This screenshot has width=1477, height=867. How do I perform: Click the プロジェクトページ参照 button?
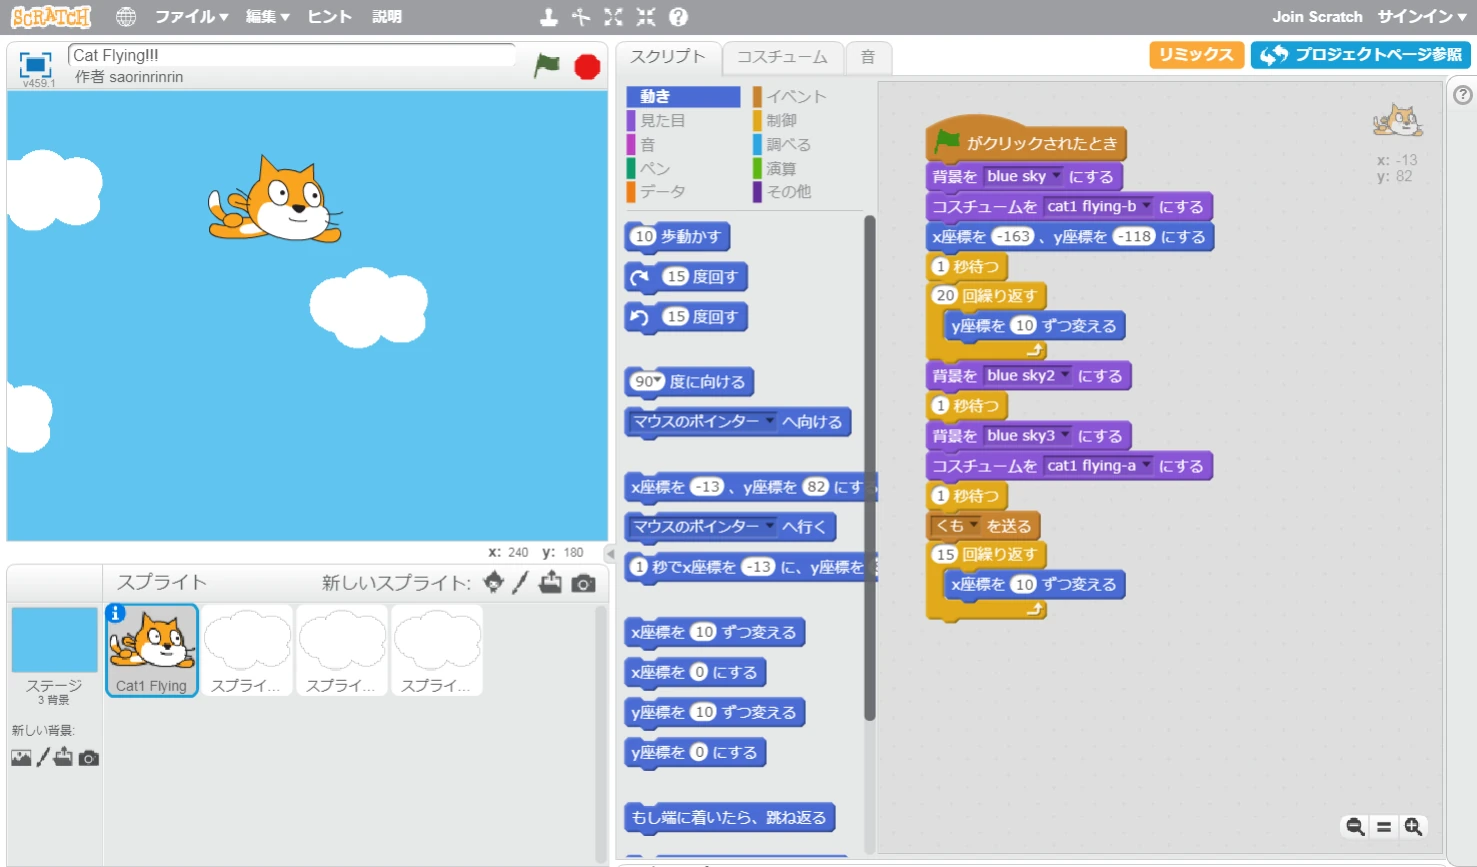(1361, 55)
